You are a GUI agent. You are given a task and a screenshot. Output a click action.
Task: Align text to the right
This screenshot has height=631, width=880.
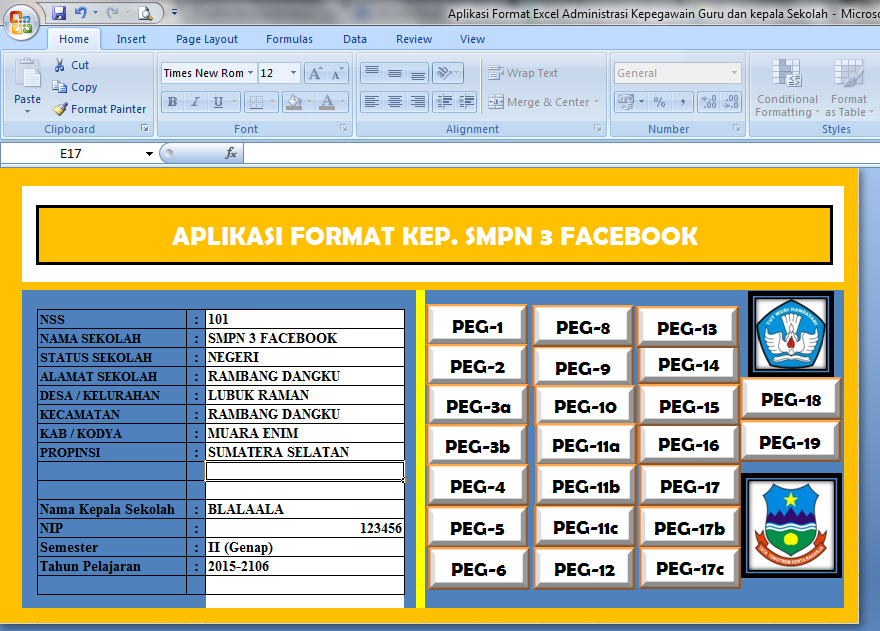point(418,102)
